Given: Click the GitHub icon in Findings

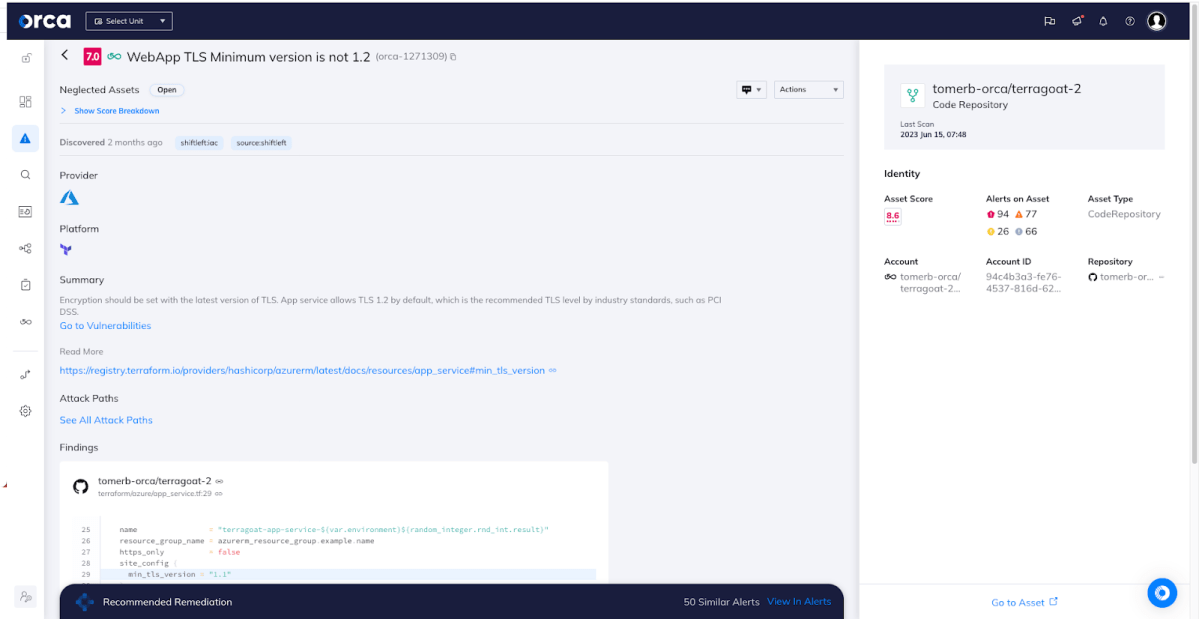Looking at the screenshot, I should coord(80,486).
